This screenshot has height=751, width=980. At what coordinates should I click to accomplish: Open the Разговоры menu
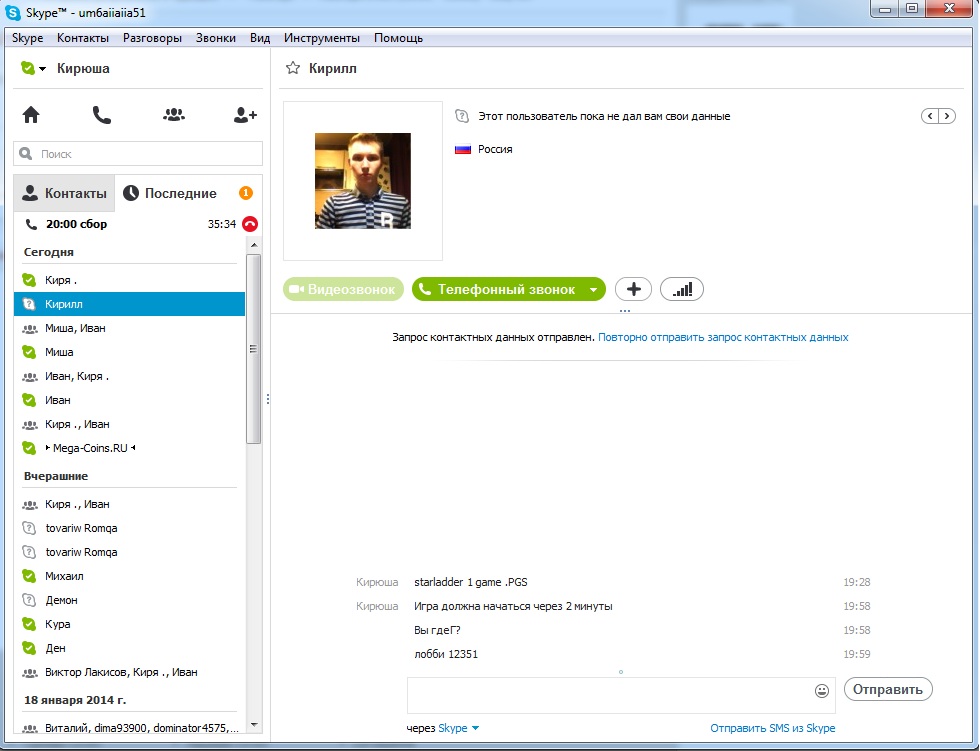point(152,38)
